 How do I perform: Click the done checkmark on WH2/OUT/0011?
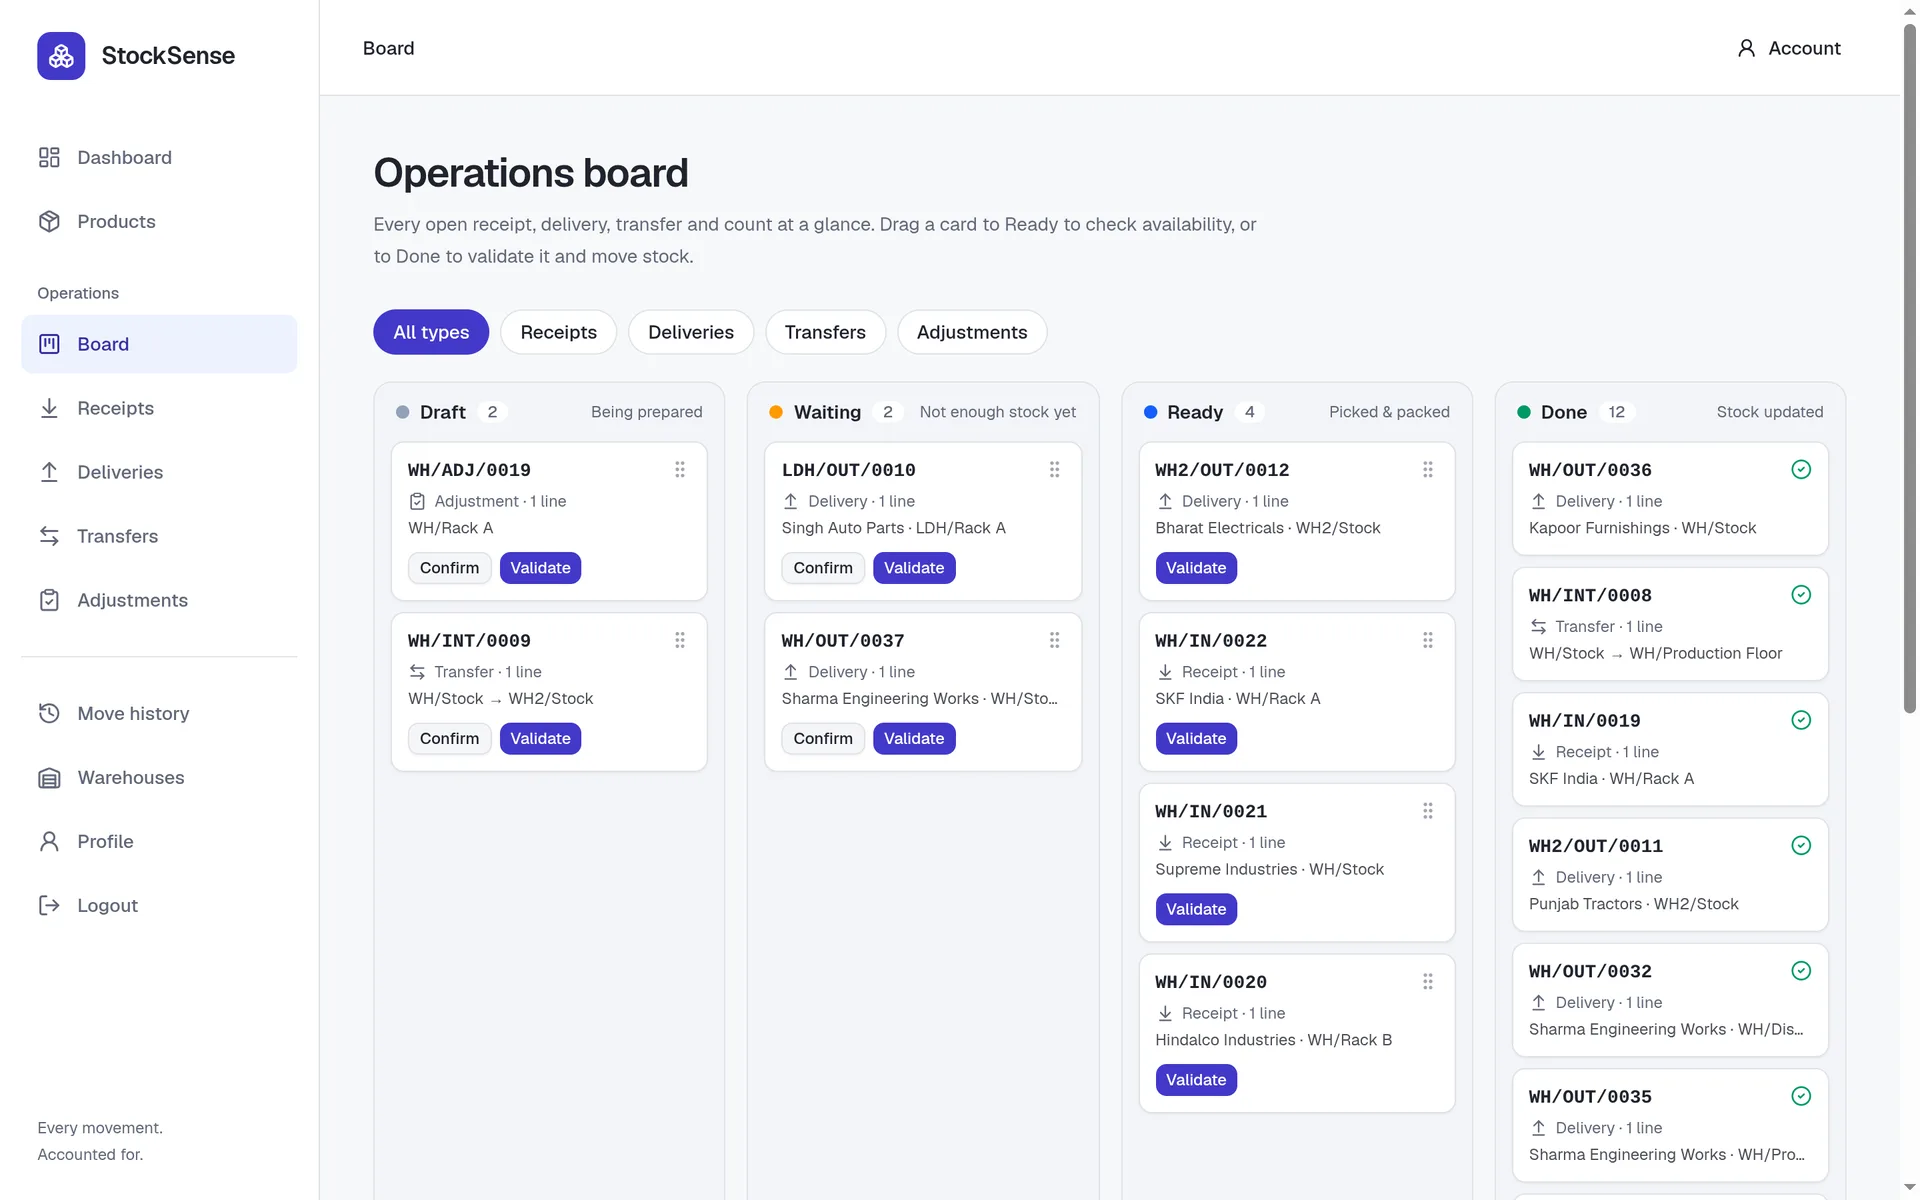click(1801, 845)
